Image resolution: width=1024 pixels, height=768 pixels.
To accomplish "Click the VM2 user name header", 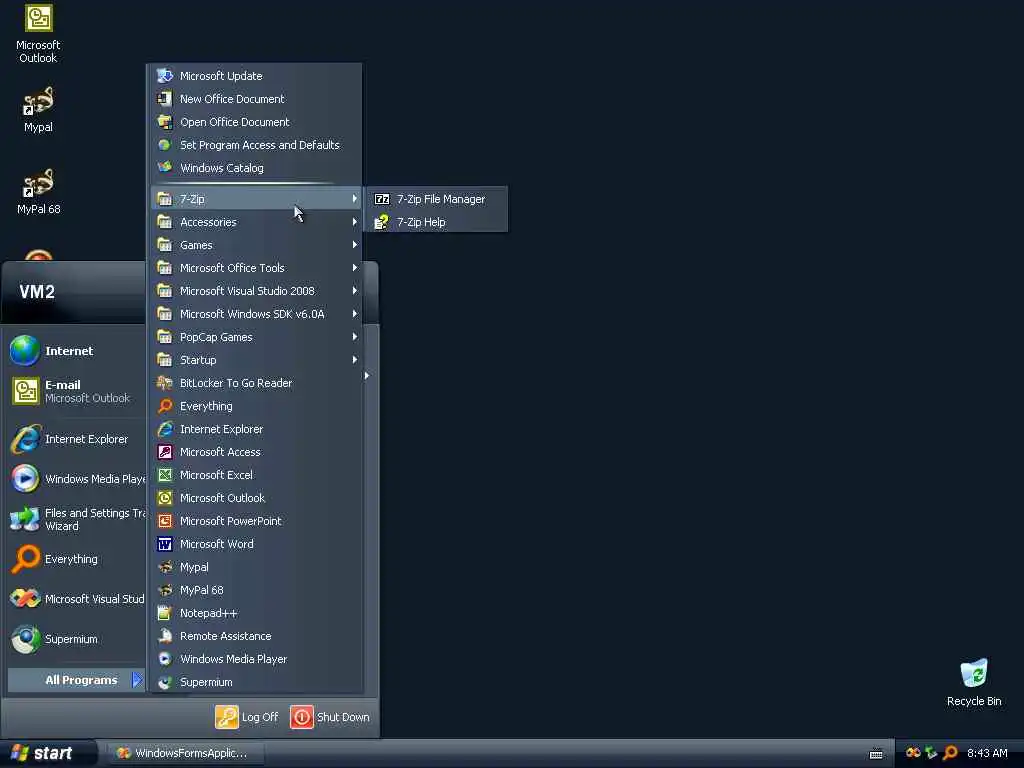I will point(37,292).
